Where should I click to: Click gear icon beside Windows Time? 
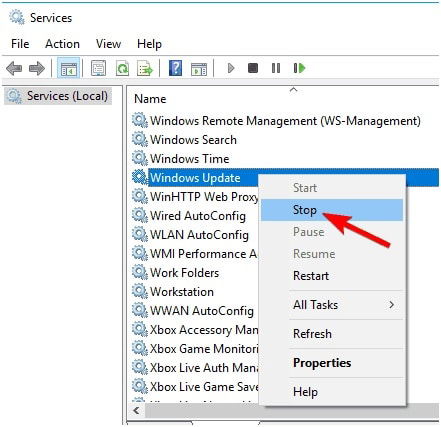140,158
